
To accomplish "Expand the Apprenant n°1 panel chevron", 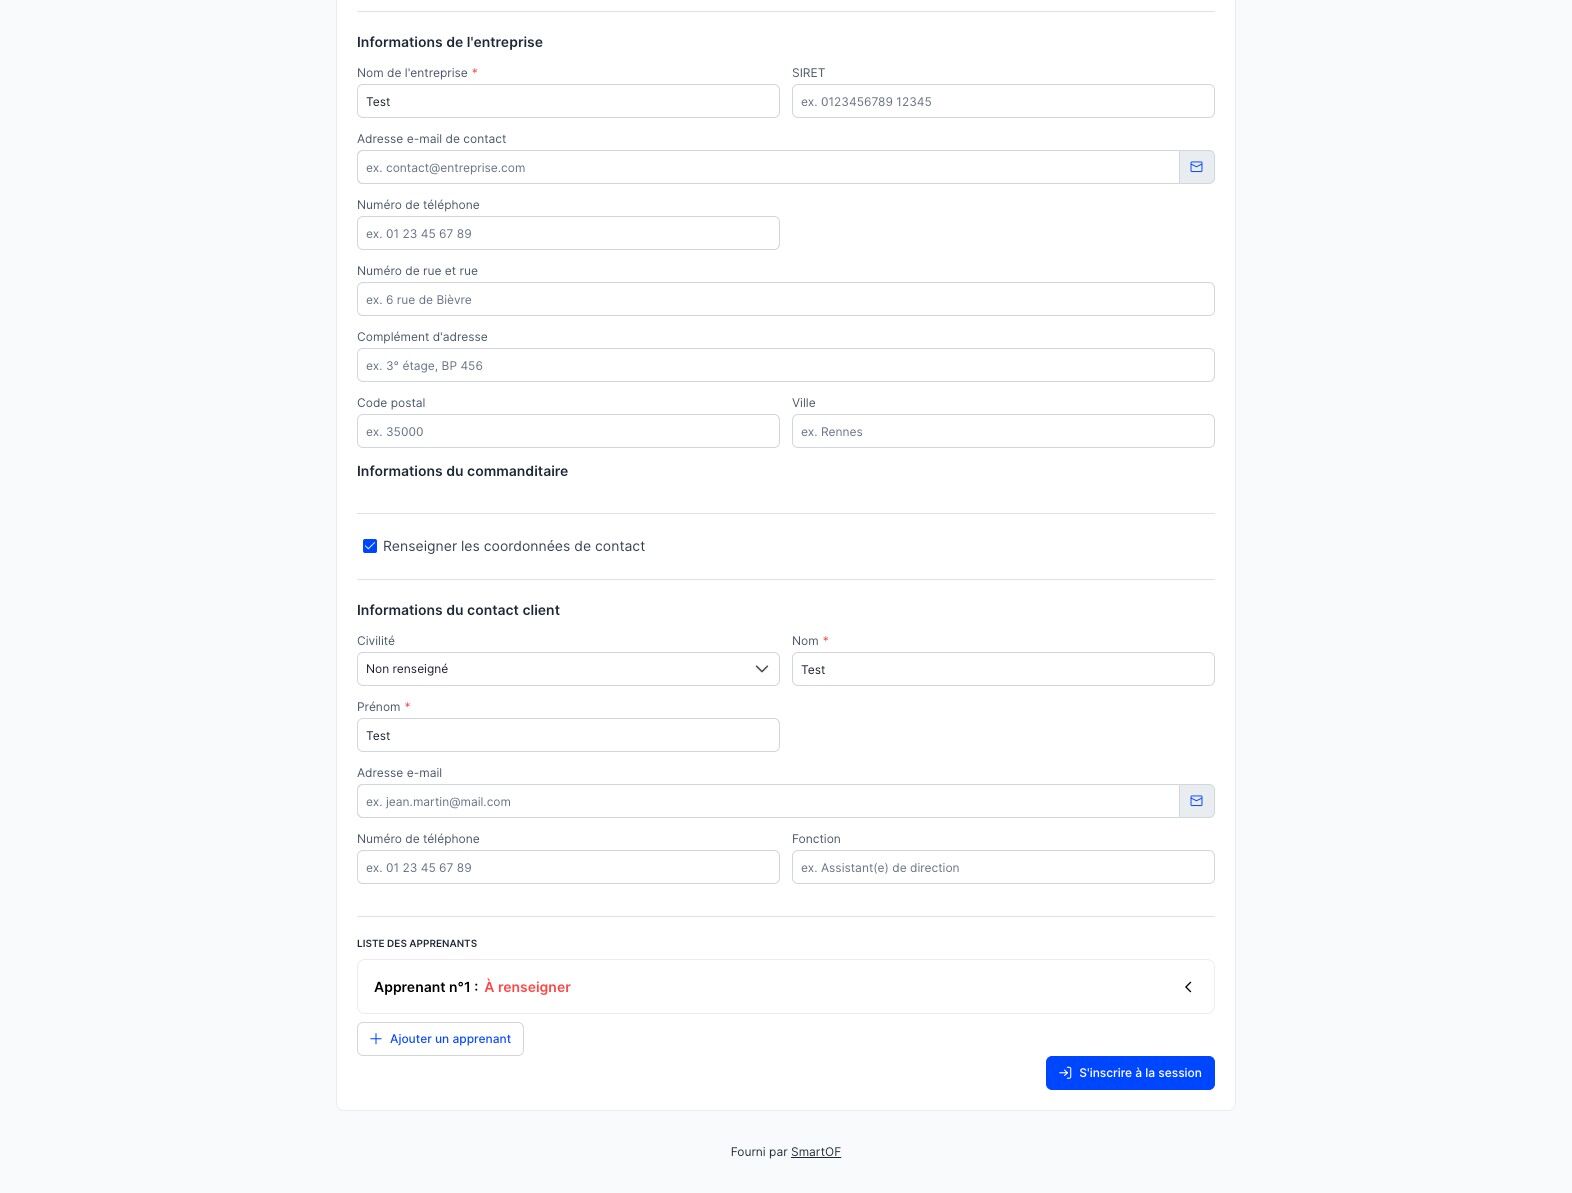I will [x=1188, y=987].
